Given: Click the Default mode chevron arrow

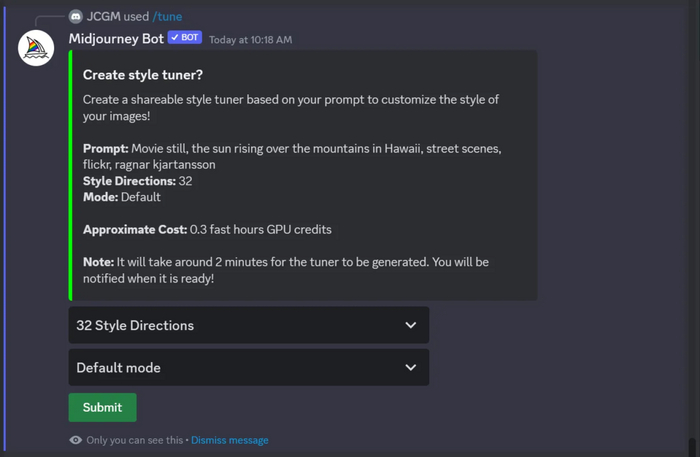Looking at the screenshot, I should 410,367.
